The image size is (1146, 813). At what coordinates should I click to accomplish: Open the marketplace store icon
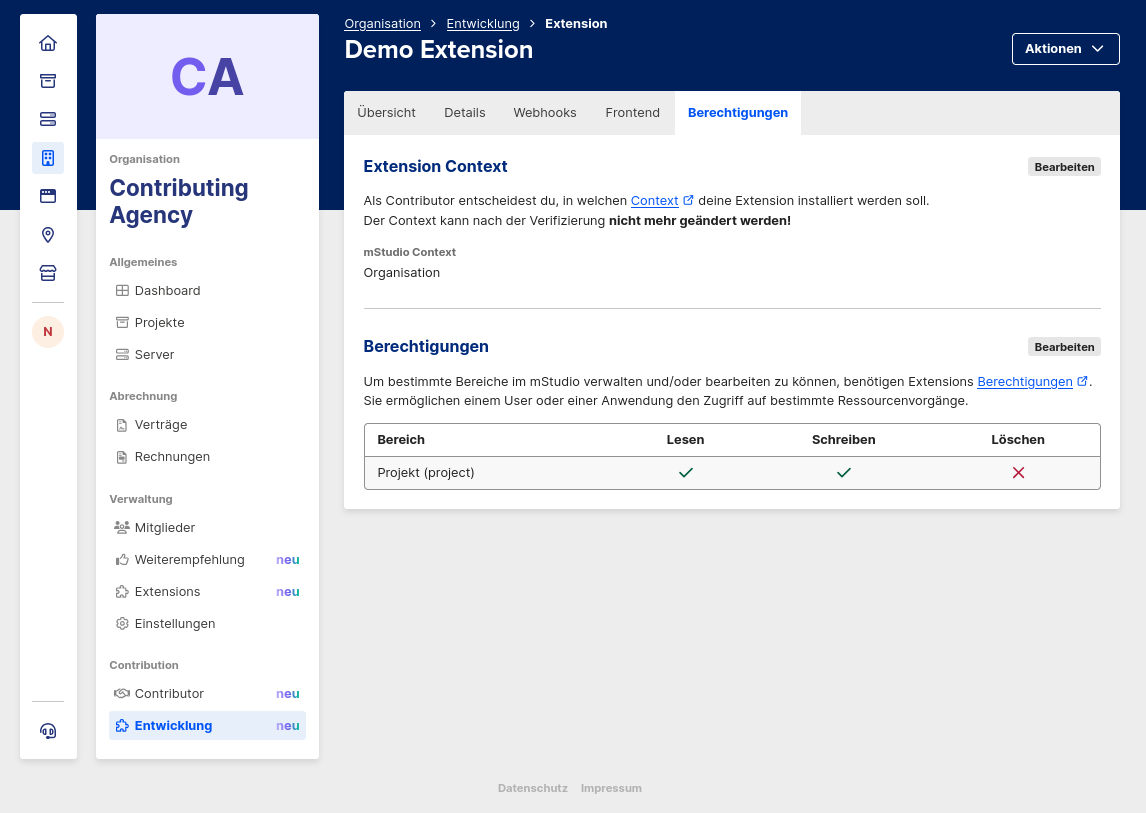48,273
